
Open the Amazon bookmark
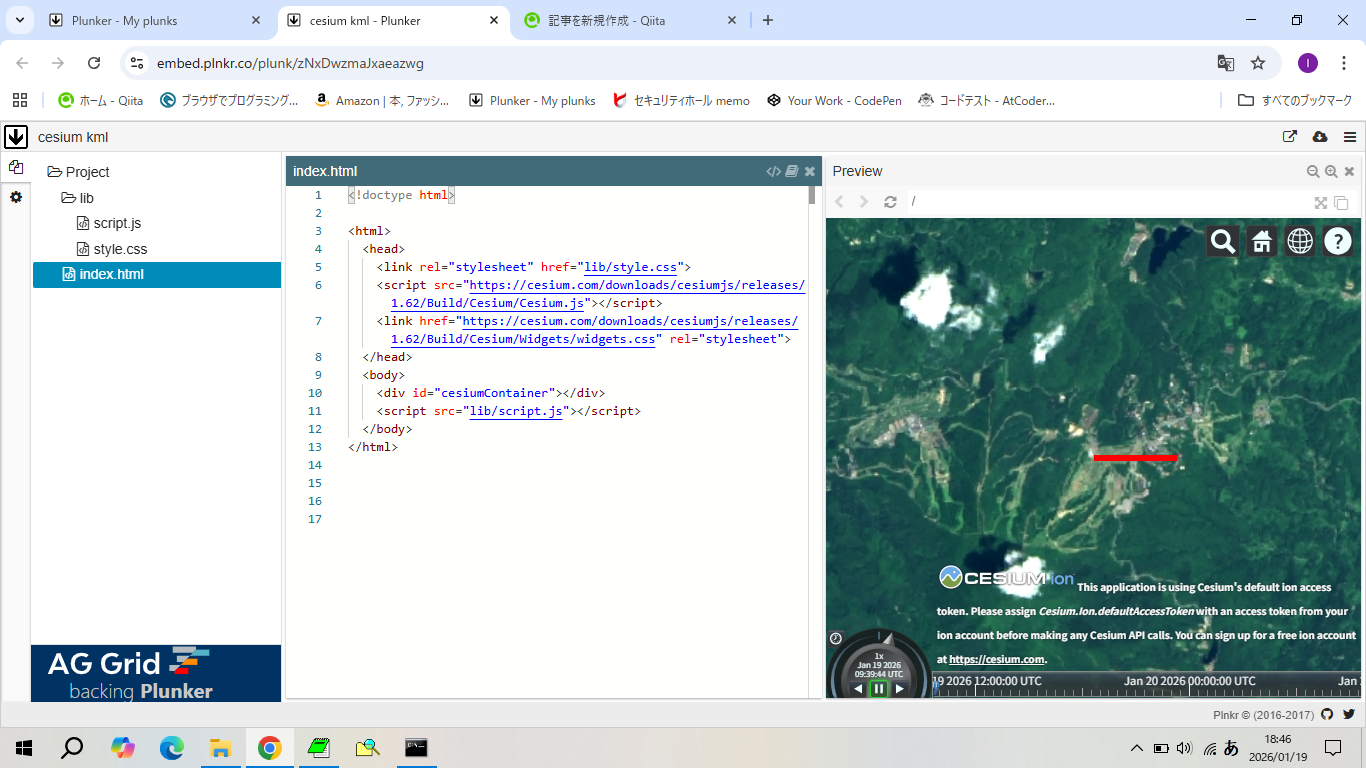click(382, 100)
